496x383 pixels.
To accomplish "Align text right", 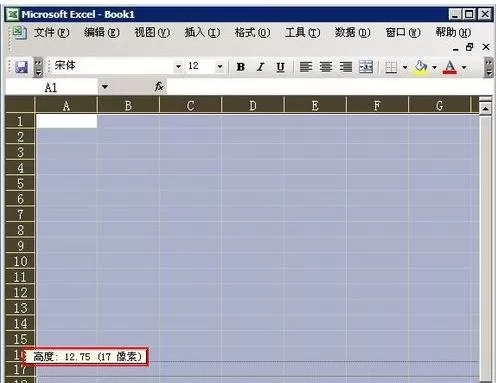I will (x=346, y=67).
